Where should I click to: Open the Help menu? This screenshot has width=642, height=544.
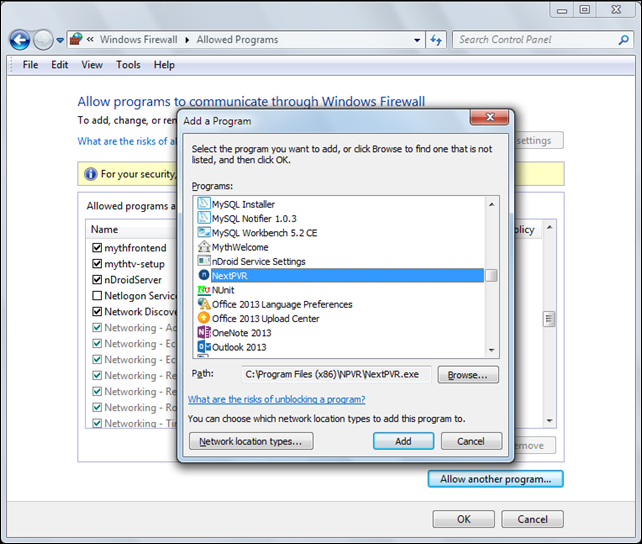tap(164, 65)
